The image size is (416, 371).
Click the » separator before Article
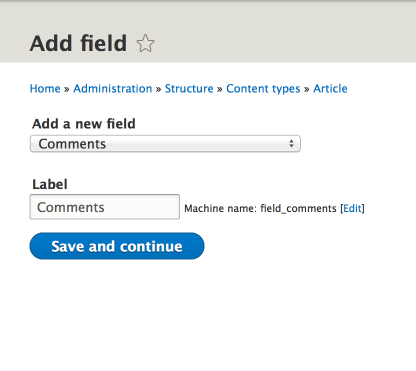click(x=307, y=89)
